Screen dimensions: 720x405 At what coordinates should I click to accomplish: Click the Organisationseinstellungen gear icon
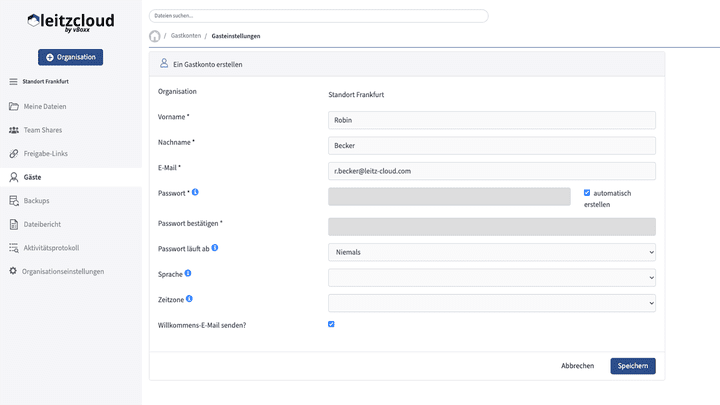(13, 271)
